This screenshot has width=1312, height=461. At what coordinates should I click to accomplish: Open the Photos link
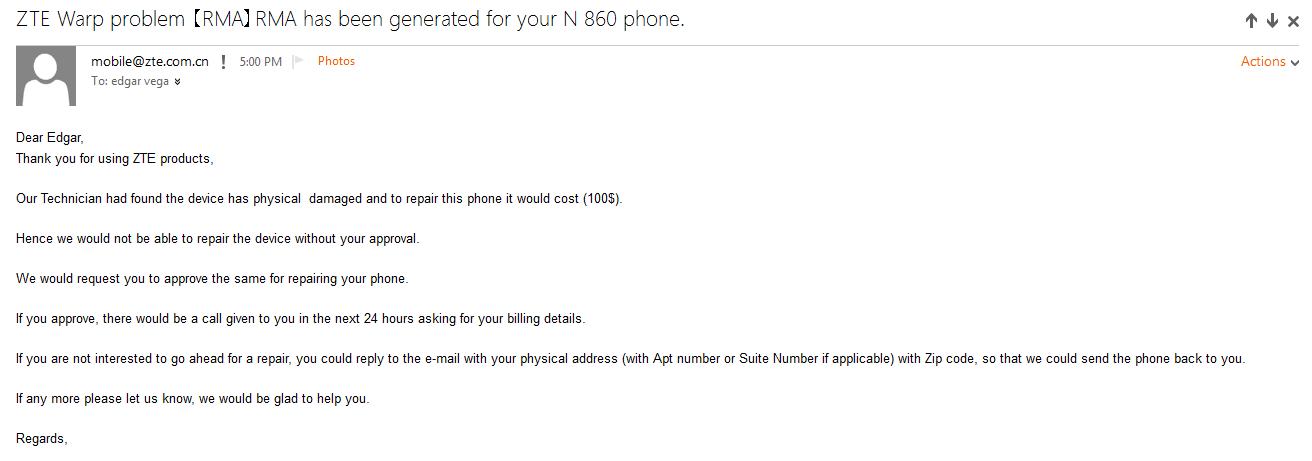pyautogui.click(x=336, y=61)
